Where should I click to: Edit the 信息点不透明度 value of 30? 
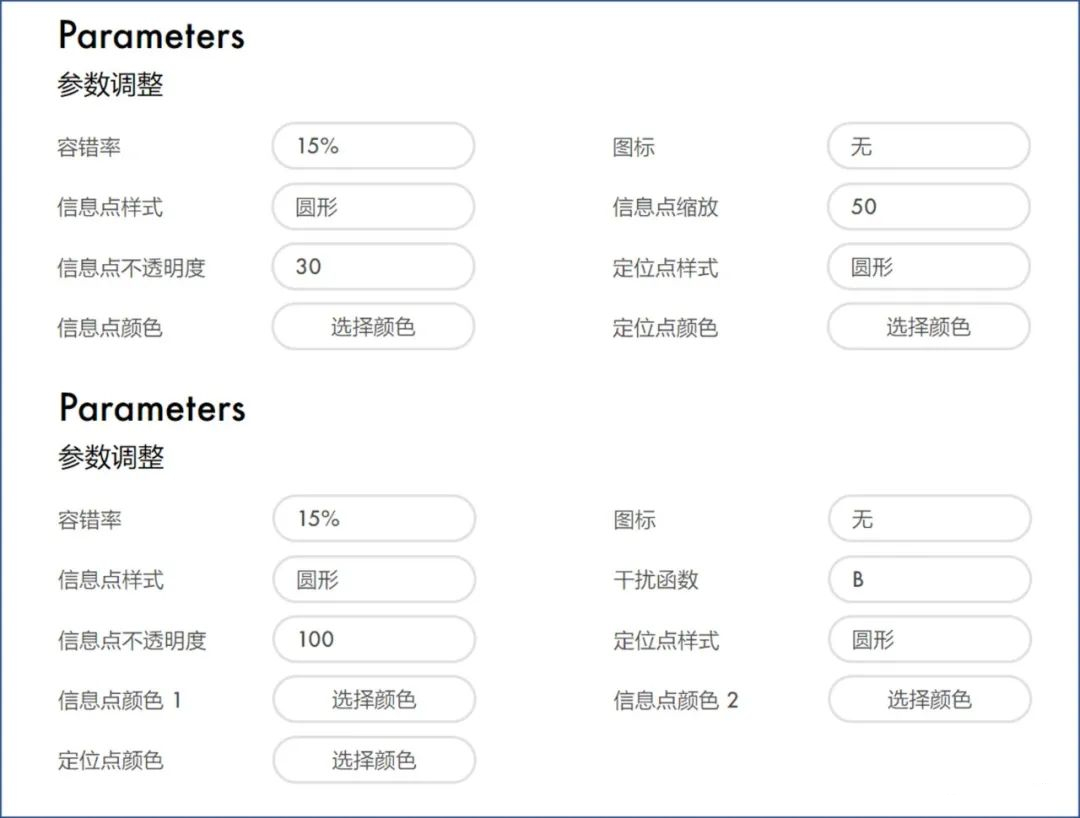pyautogui.click(x=372, y=267)
